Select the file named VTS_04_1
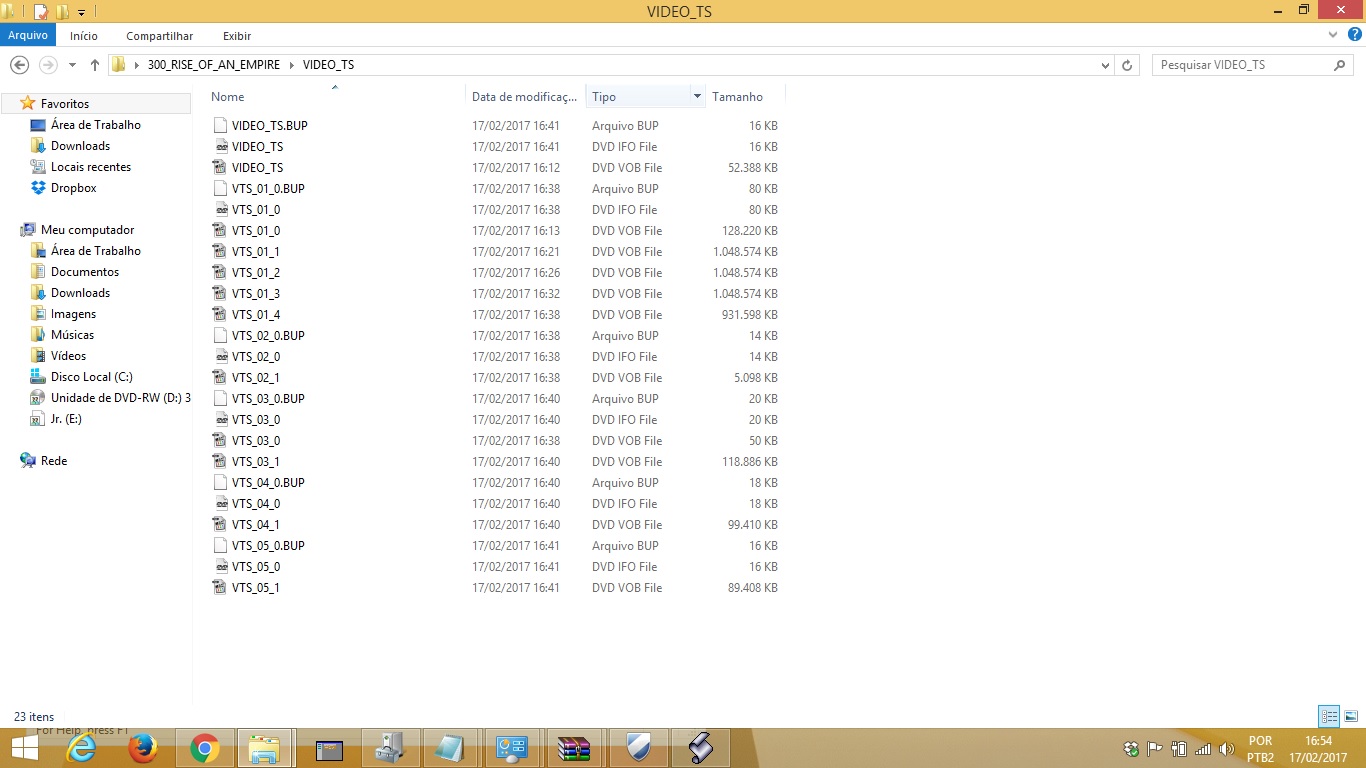The width and height of the screenshot is (1366, 768). pos(256,525)
